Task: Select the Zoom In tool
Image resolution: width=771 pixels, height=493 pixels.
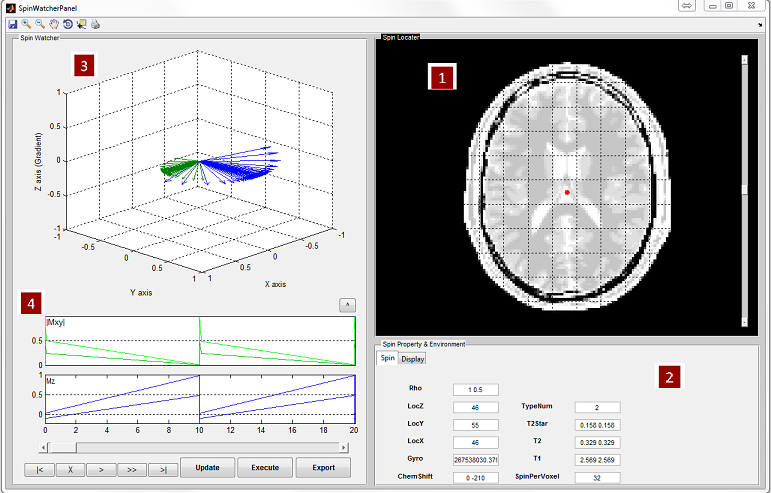Action: click(x=27, y=24)
